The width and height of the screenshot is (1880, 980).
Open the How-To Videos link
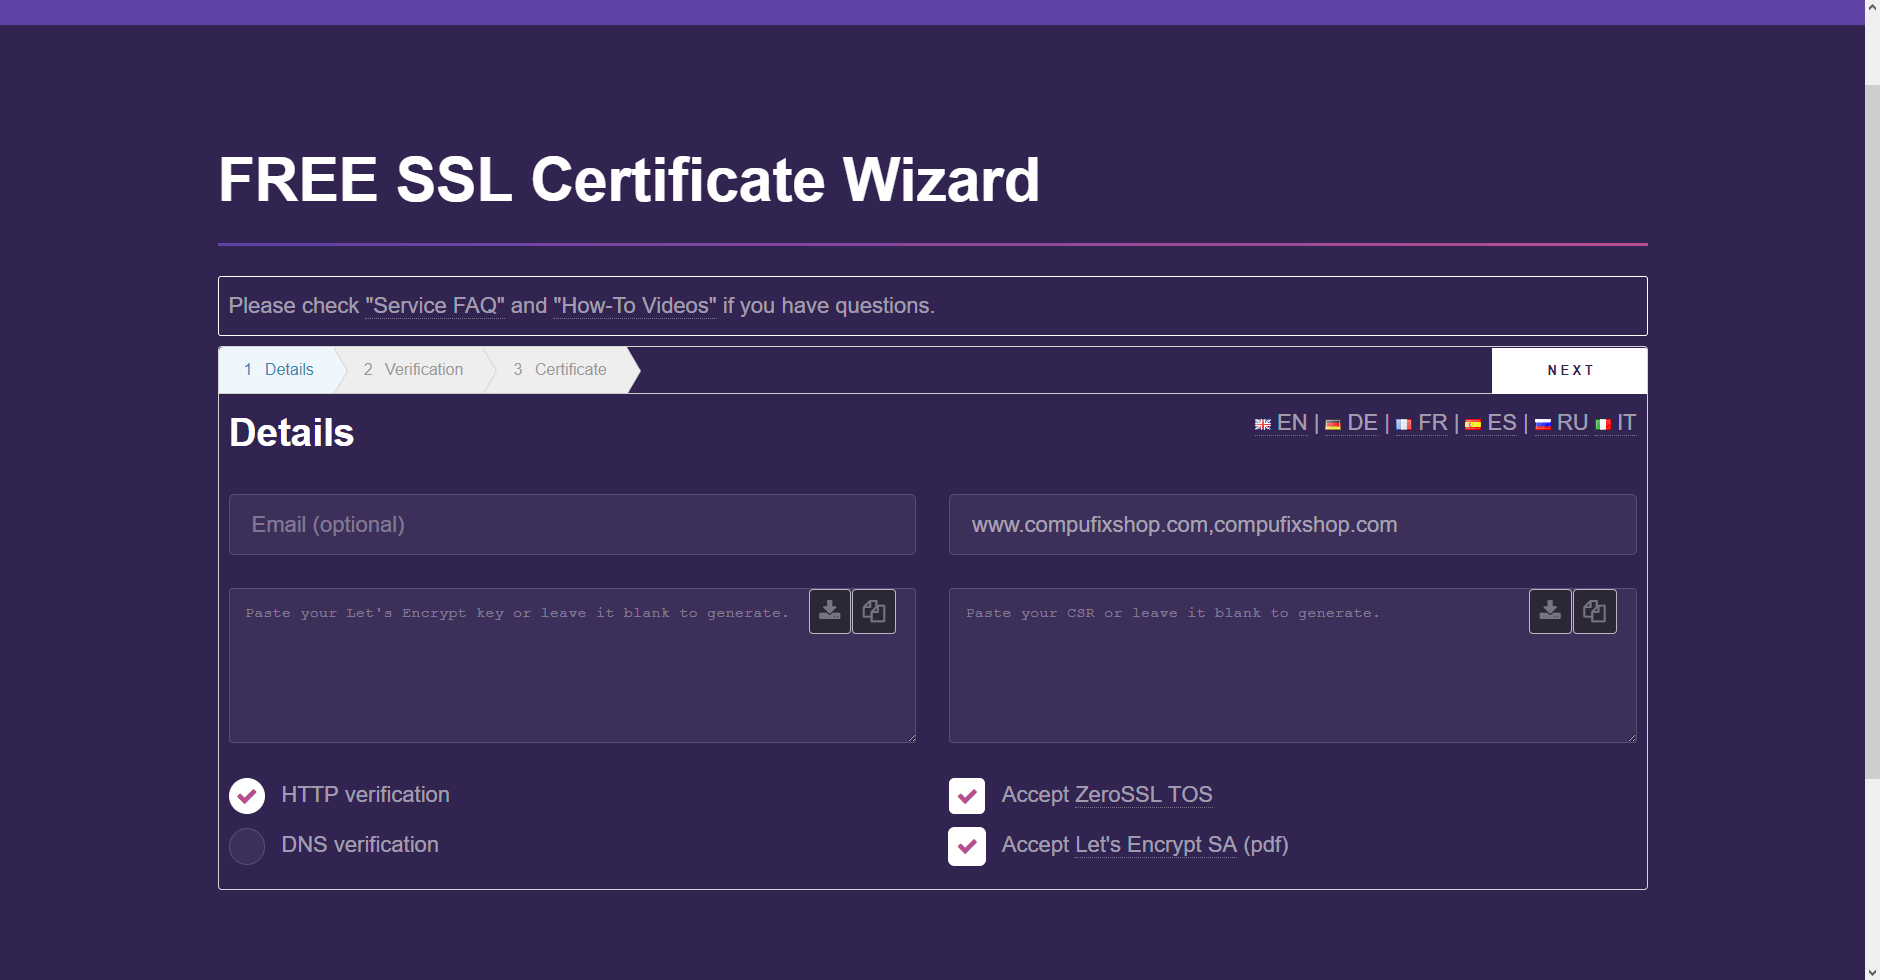pyautogui.click(x=635, y=306)
